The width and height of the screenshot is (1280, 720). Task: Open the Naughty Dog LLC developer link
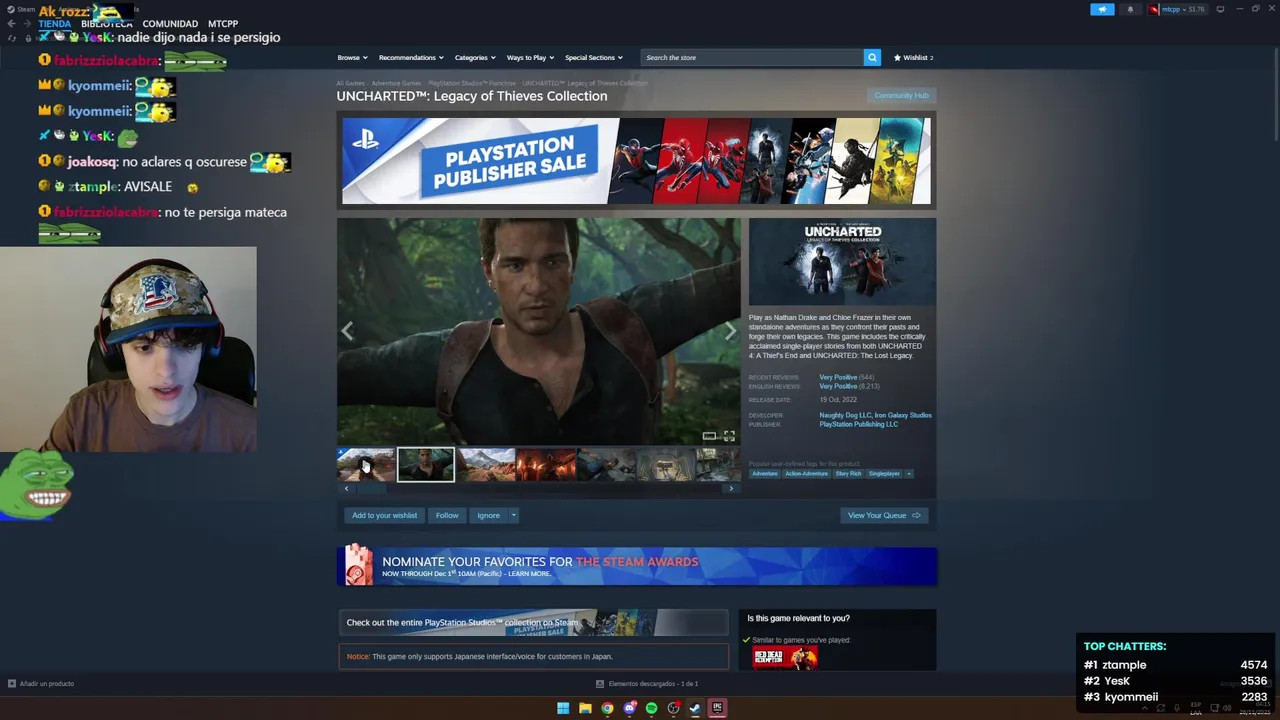coord(845,415)
